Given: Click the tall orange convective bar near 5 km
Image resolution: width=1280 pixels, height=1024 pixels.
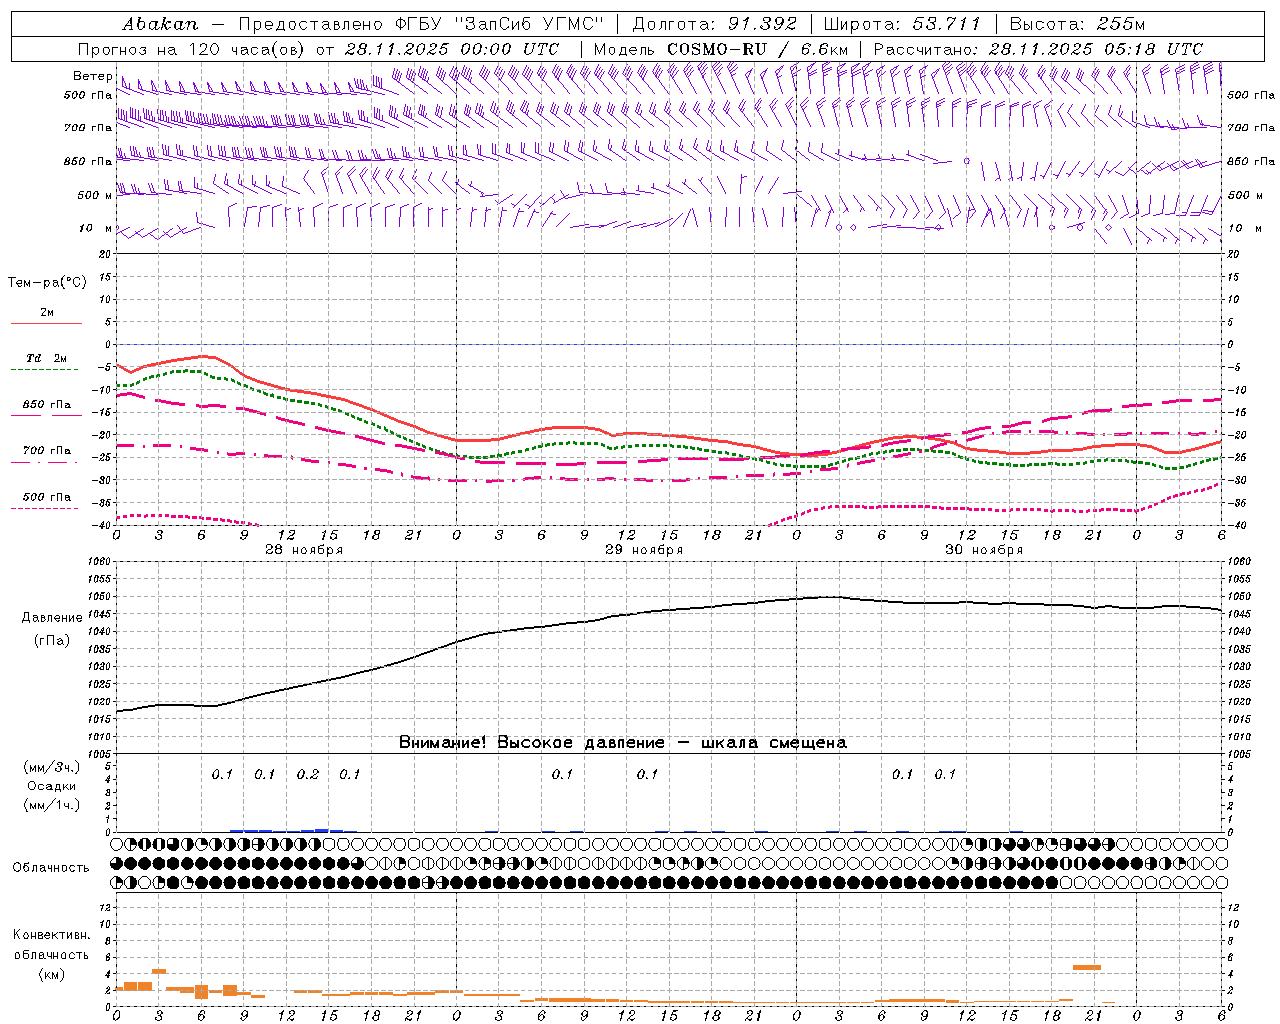Looking at the screenshot, I should 1087,967.
